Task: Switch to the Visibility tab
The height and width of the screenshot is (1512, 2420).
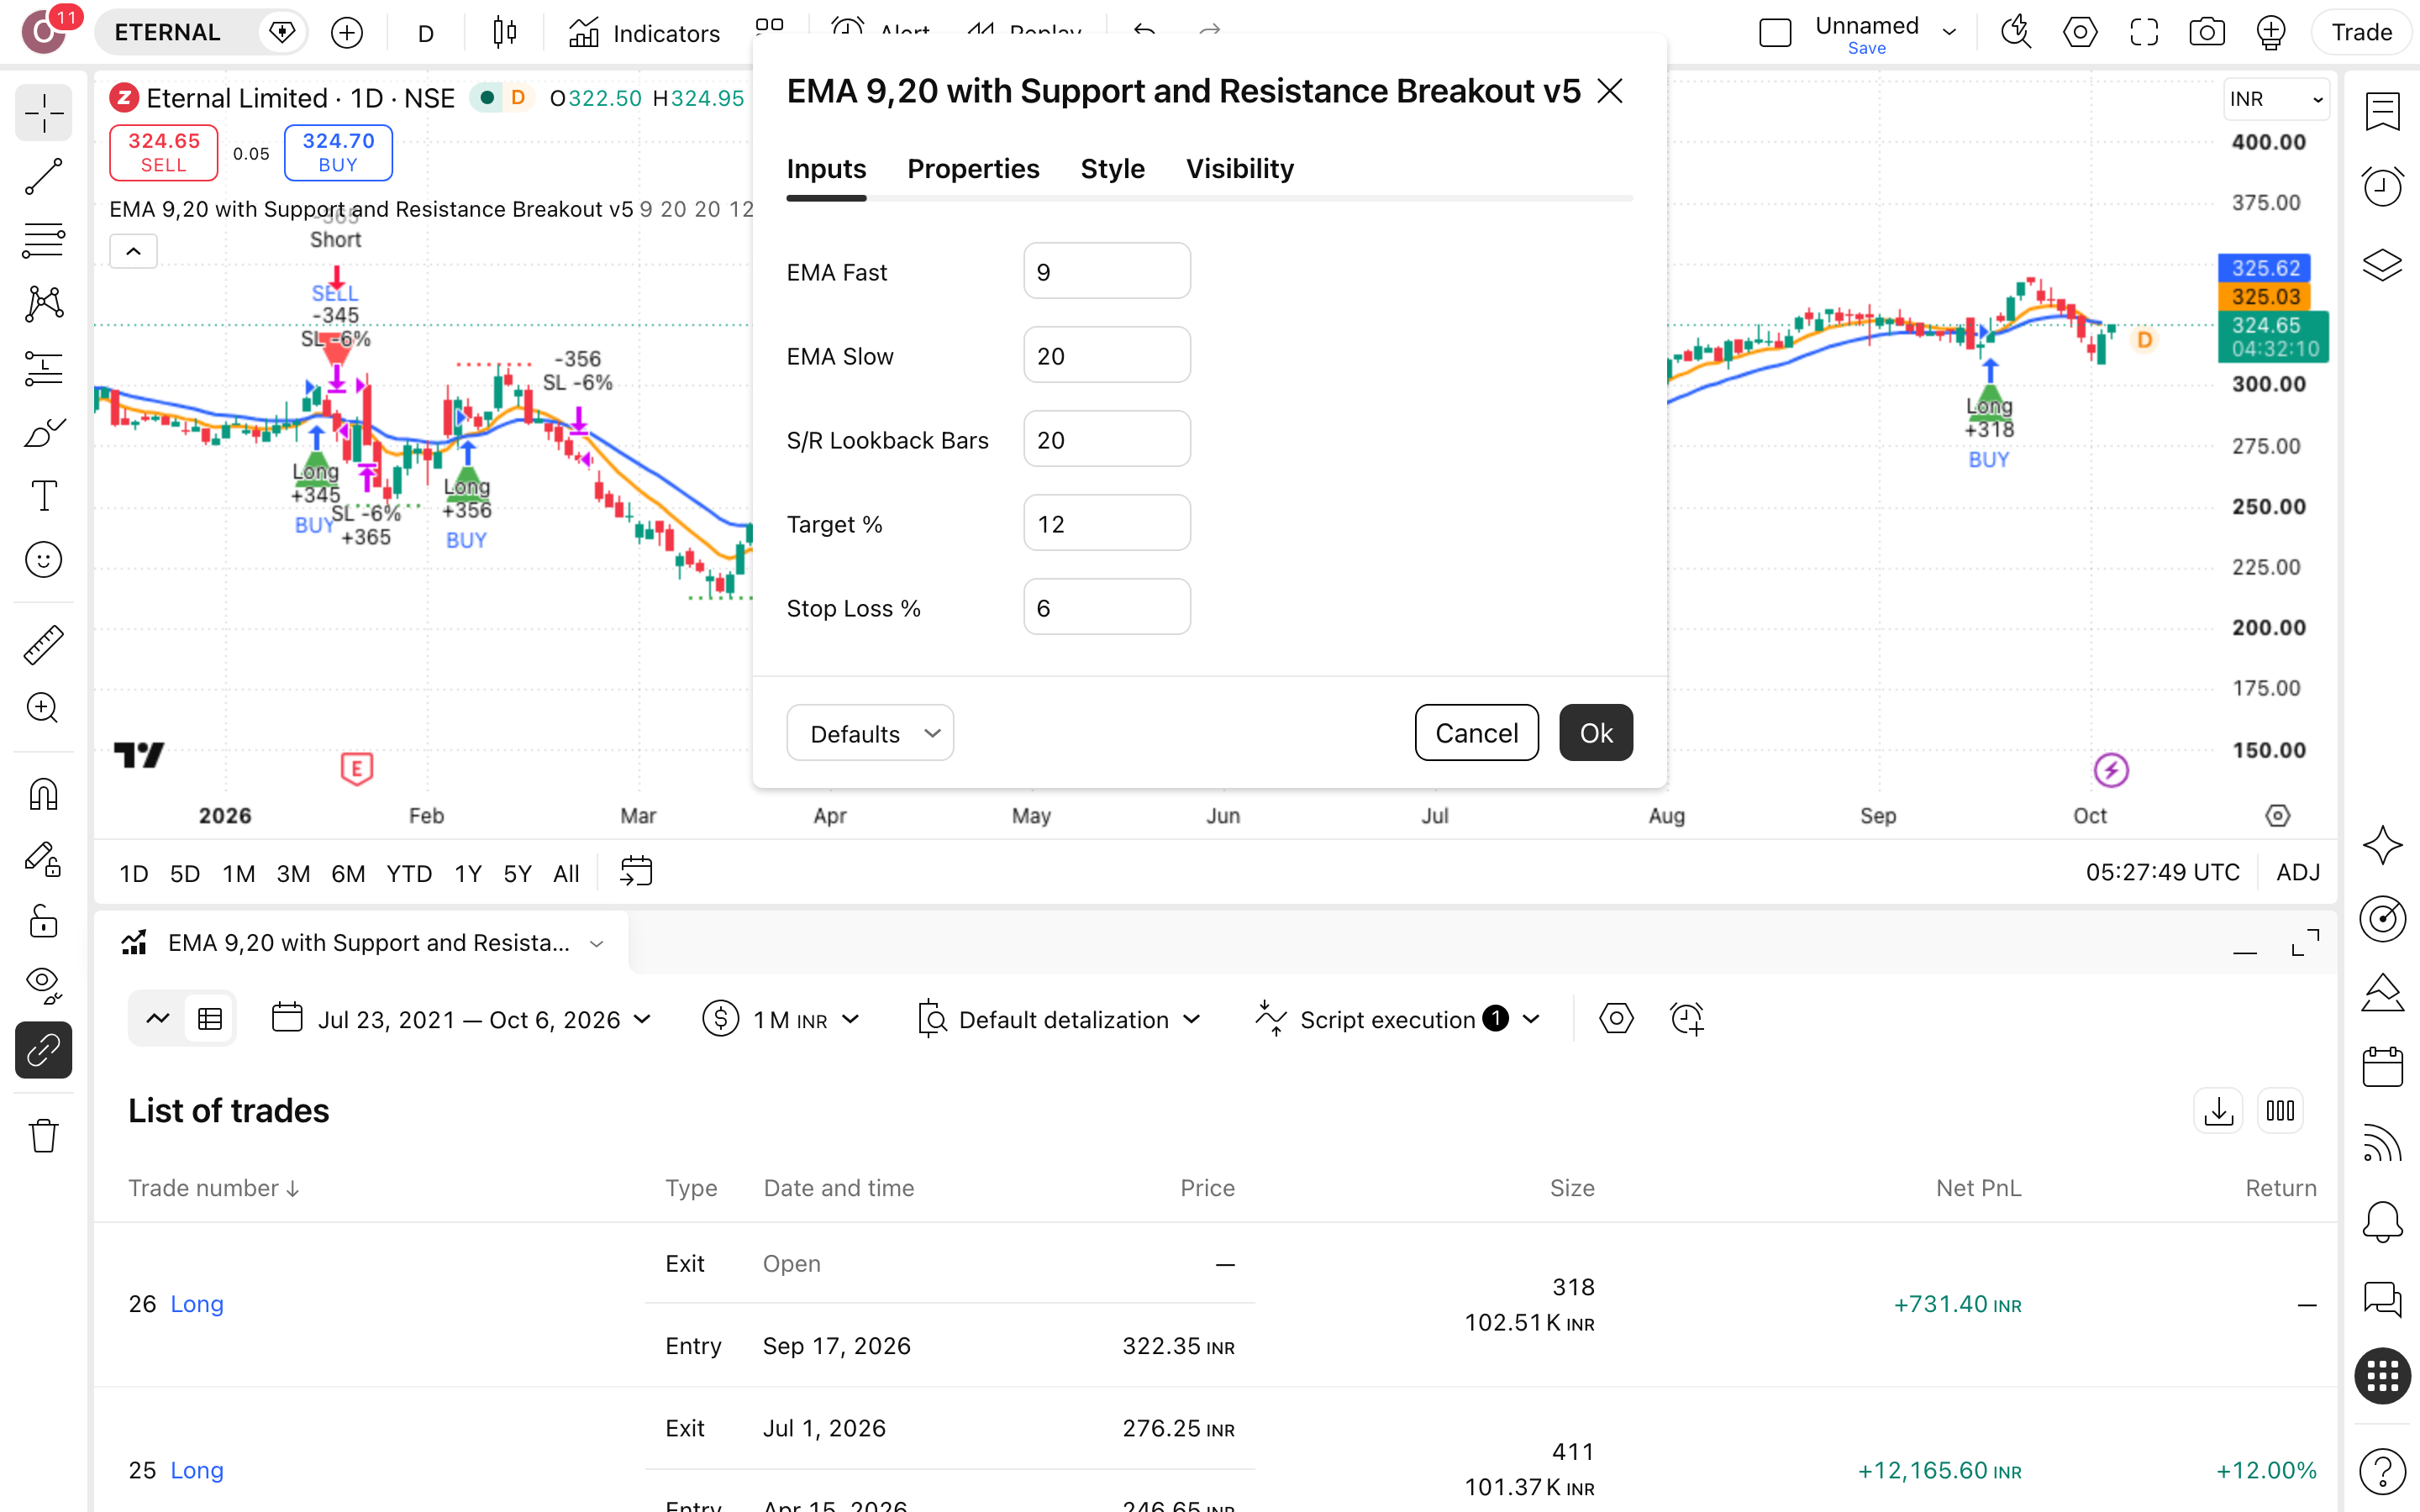Action: pos(1239,169)
